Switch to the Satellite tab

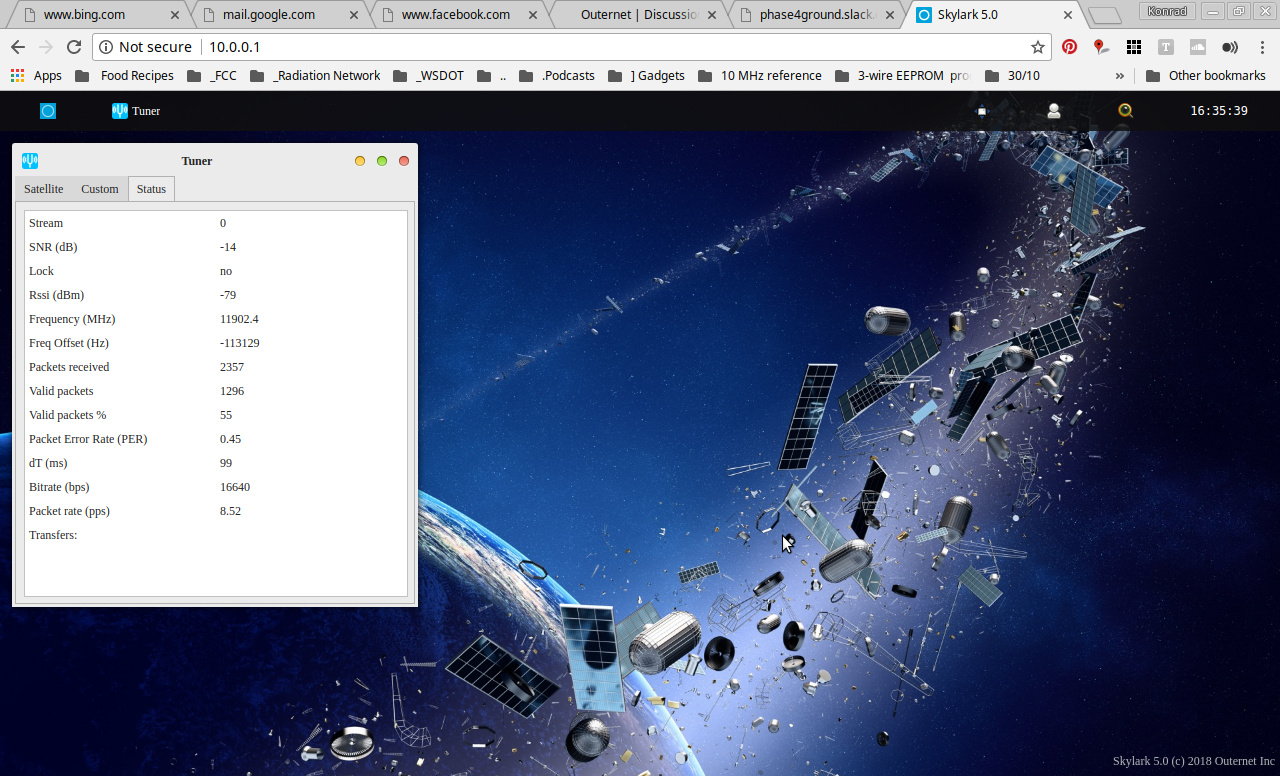44,189
